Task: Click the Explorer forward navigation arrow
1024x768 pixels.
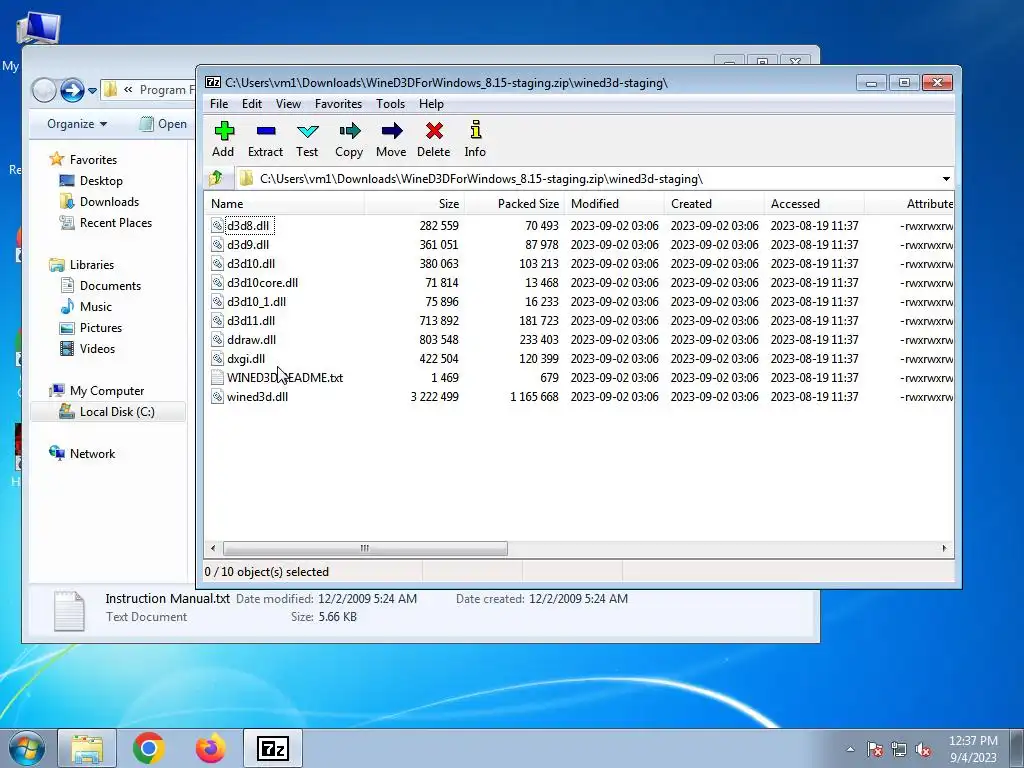Action: pyautogui.click(x=72, y=90)
